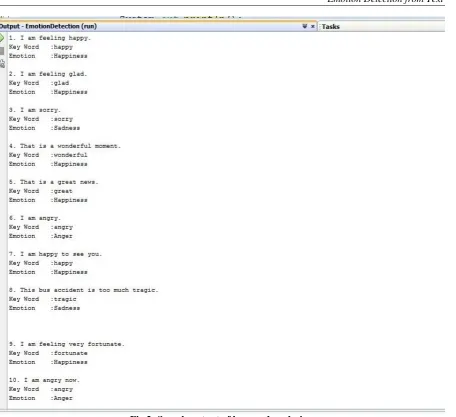The width and height of the screenshot is (456, 417).
Task: Click the line '6. I am angry.'
Action: coord(35,218)
